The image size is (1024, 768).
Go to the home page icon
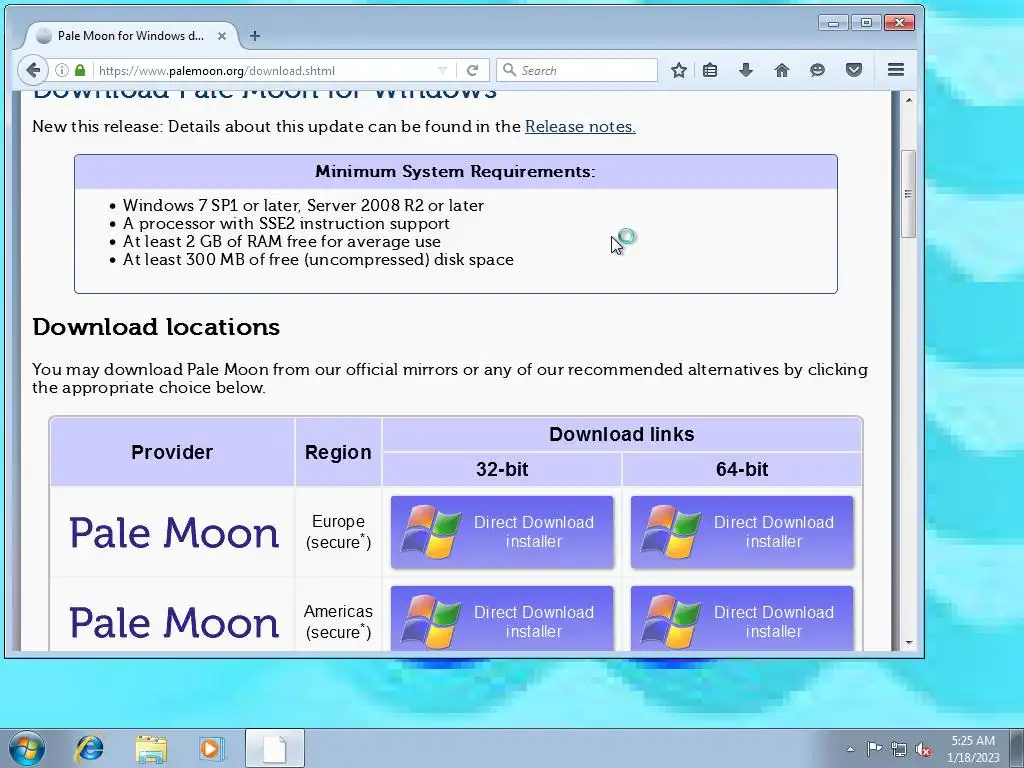point(782,70)
